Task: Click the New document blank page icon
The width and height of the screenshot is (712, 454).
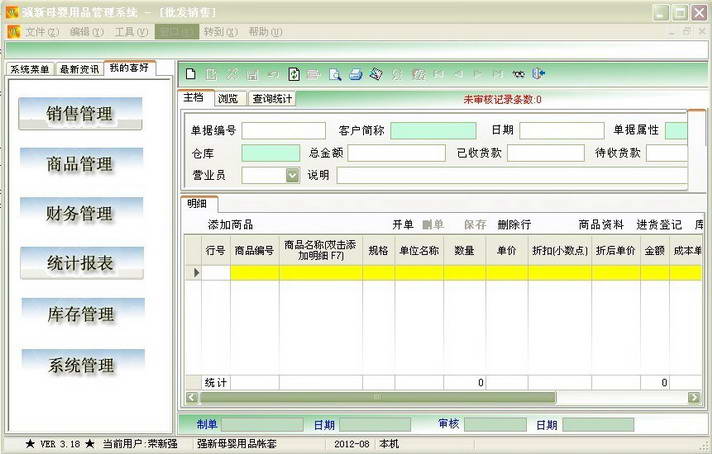Action: click(191, 74)
